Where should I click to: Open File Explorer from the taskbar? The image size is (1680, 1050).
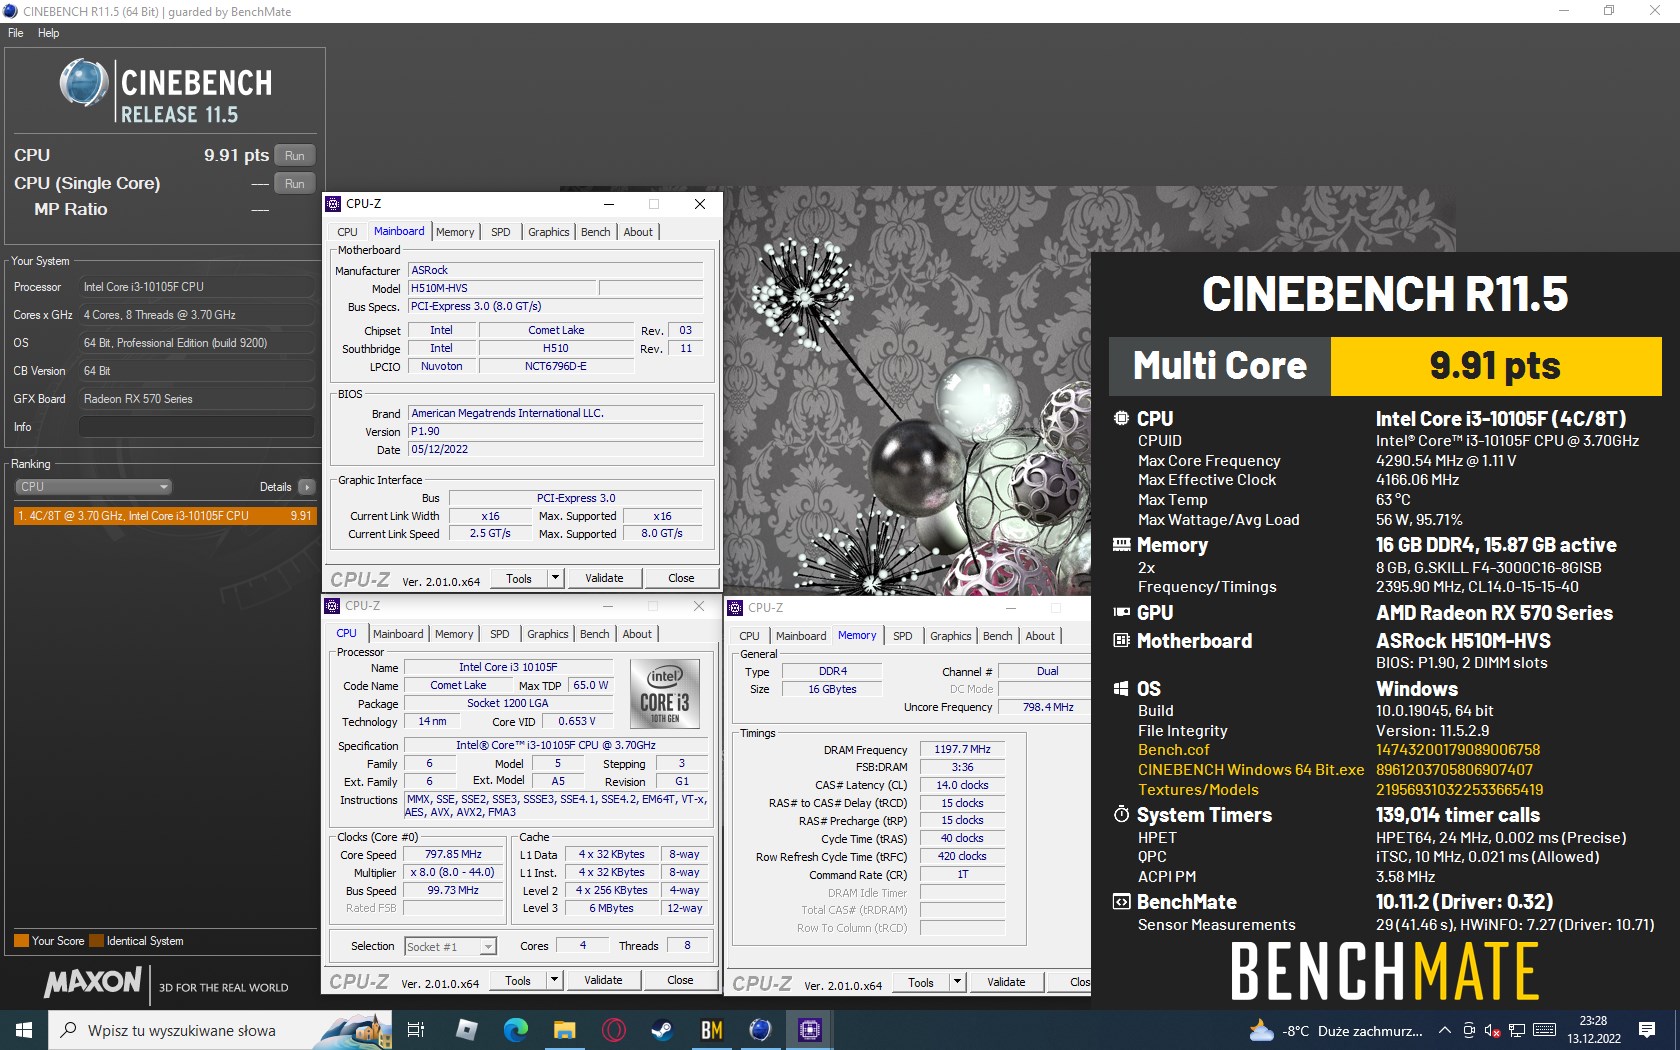coord(565,1030)
